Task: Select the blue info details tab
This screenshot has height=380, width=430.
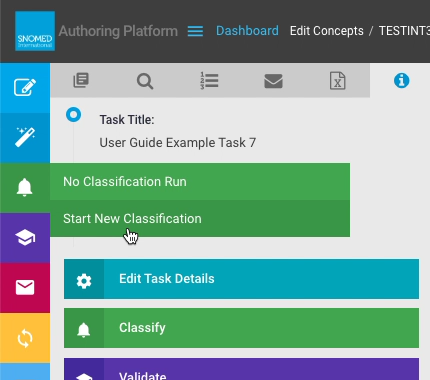Action: tap(402, 81)
